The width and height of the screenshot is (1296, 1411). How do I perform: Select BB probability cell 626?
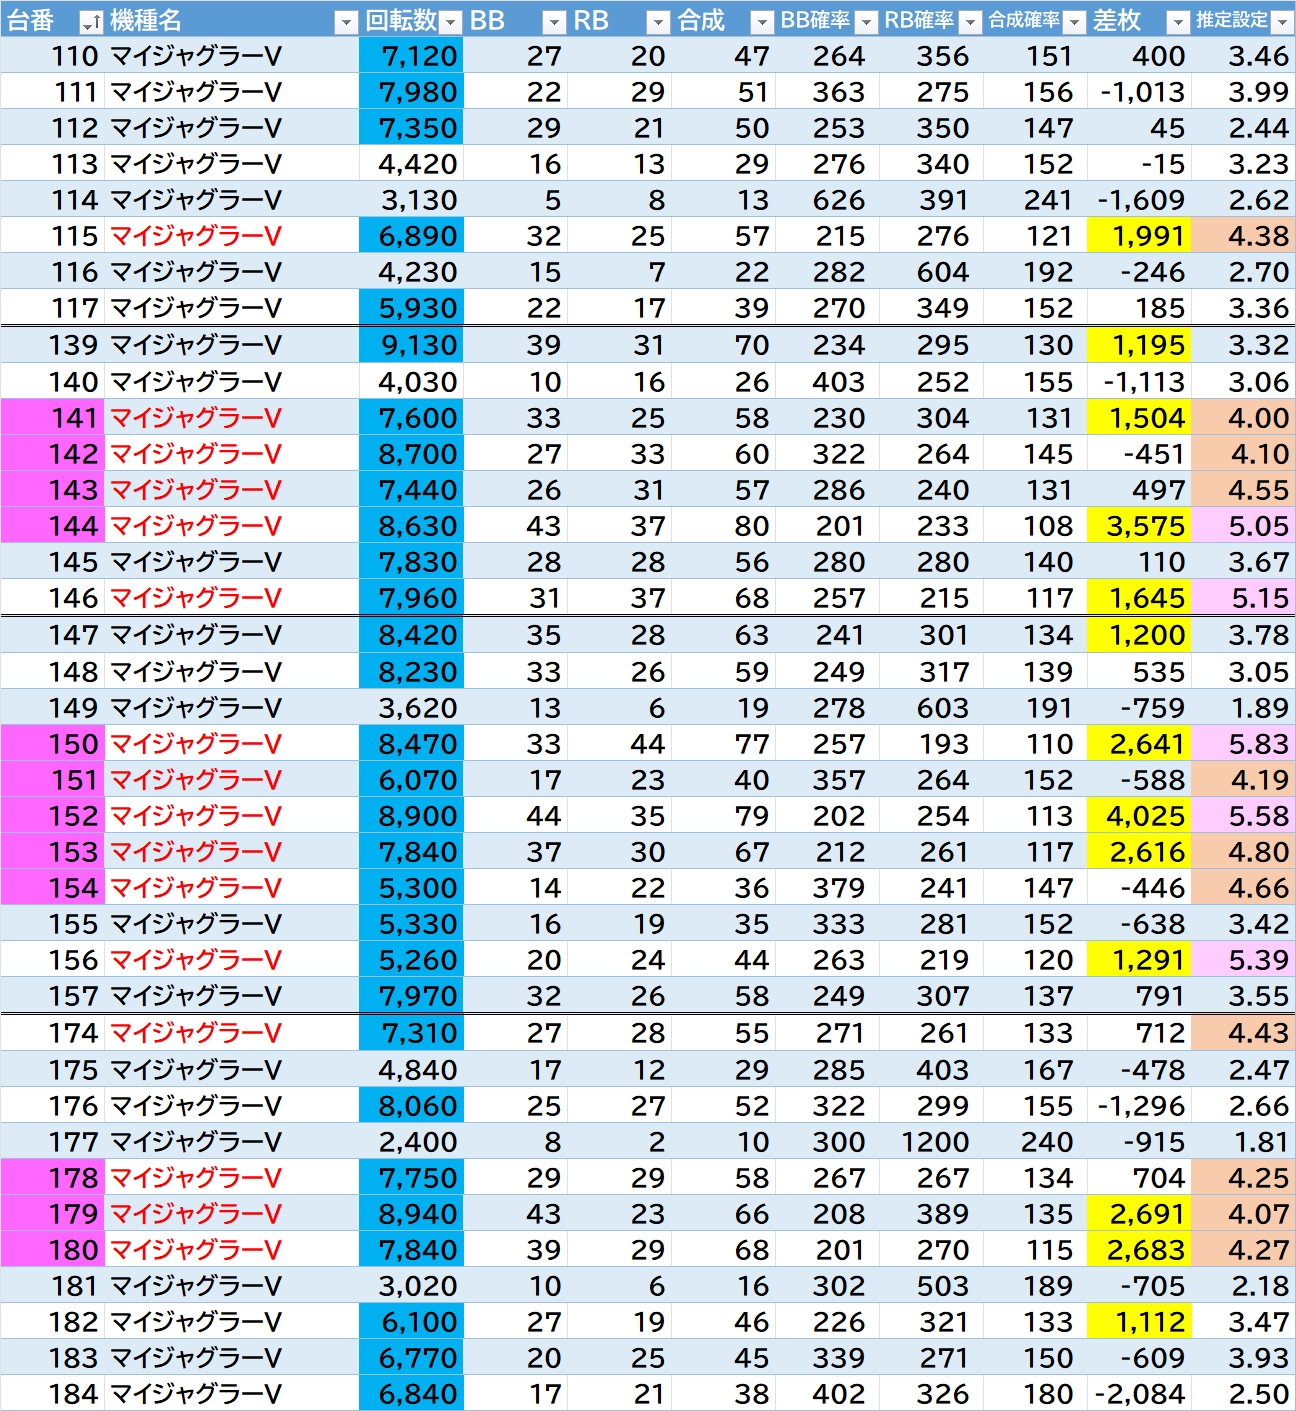point(826,200)
